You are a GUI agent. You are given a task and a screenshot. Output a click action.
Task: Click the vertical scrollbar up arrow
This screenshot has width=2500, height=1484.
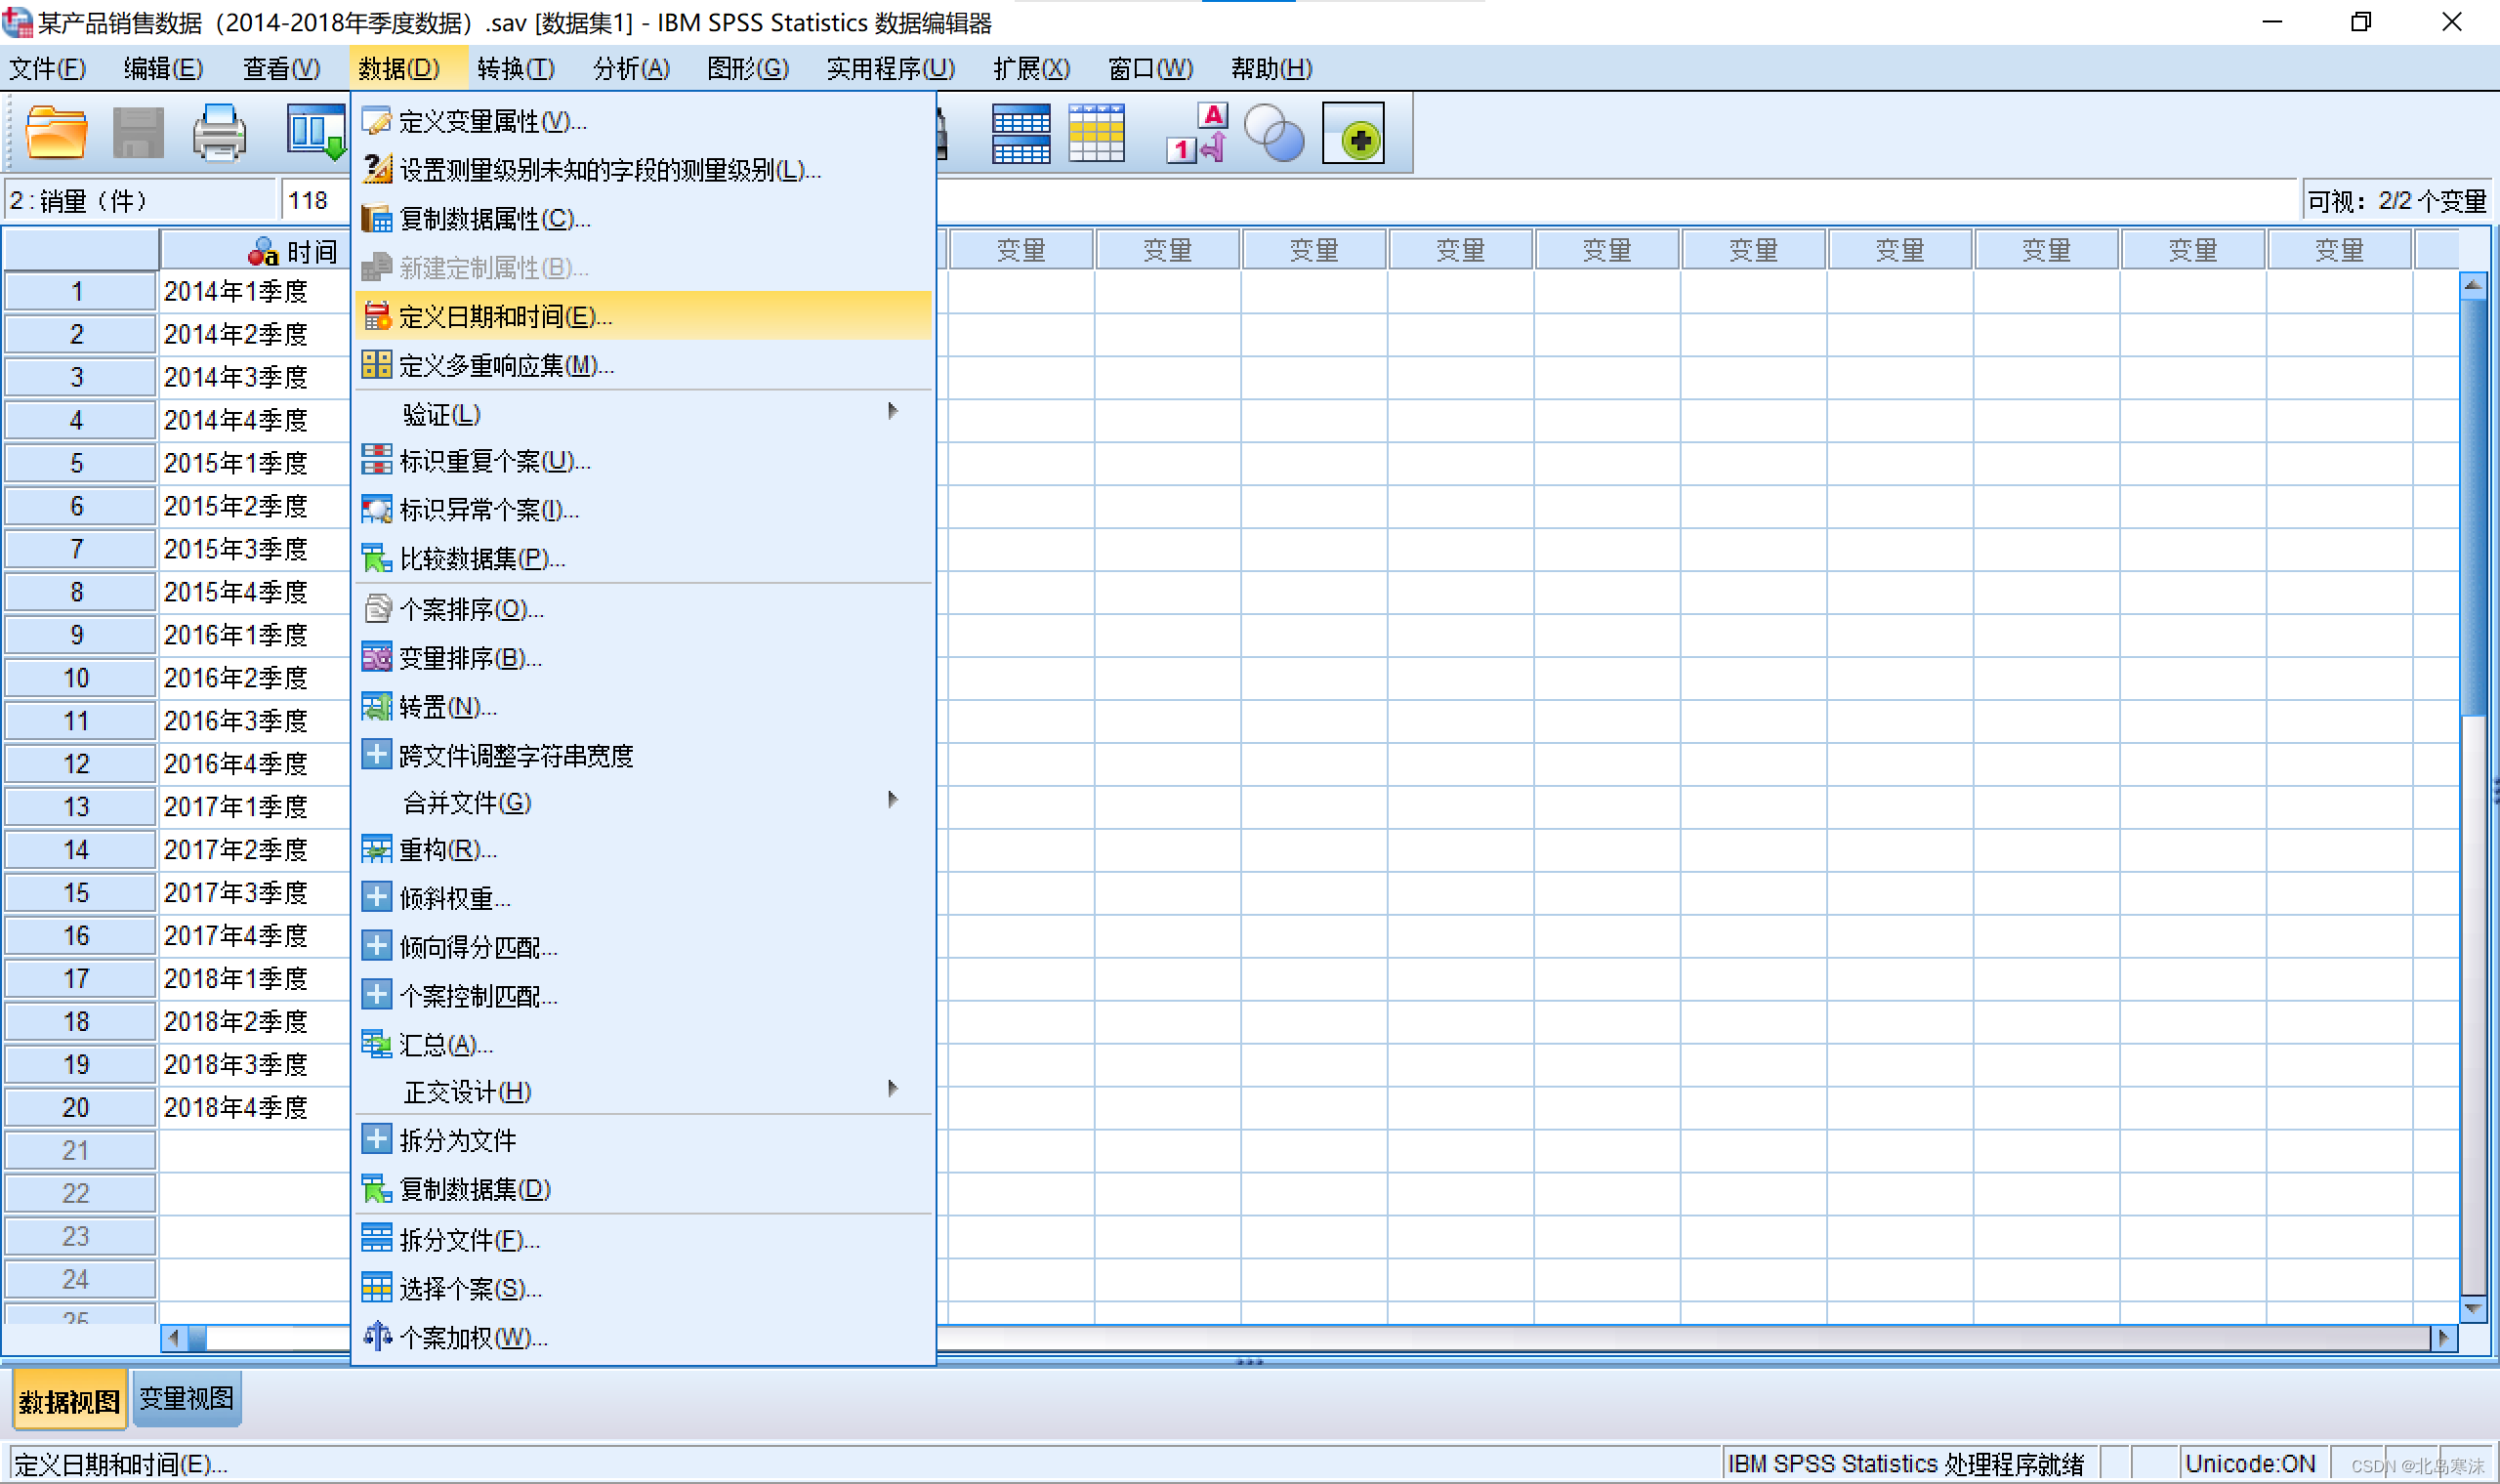coord(2473,286)
